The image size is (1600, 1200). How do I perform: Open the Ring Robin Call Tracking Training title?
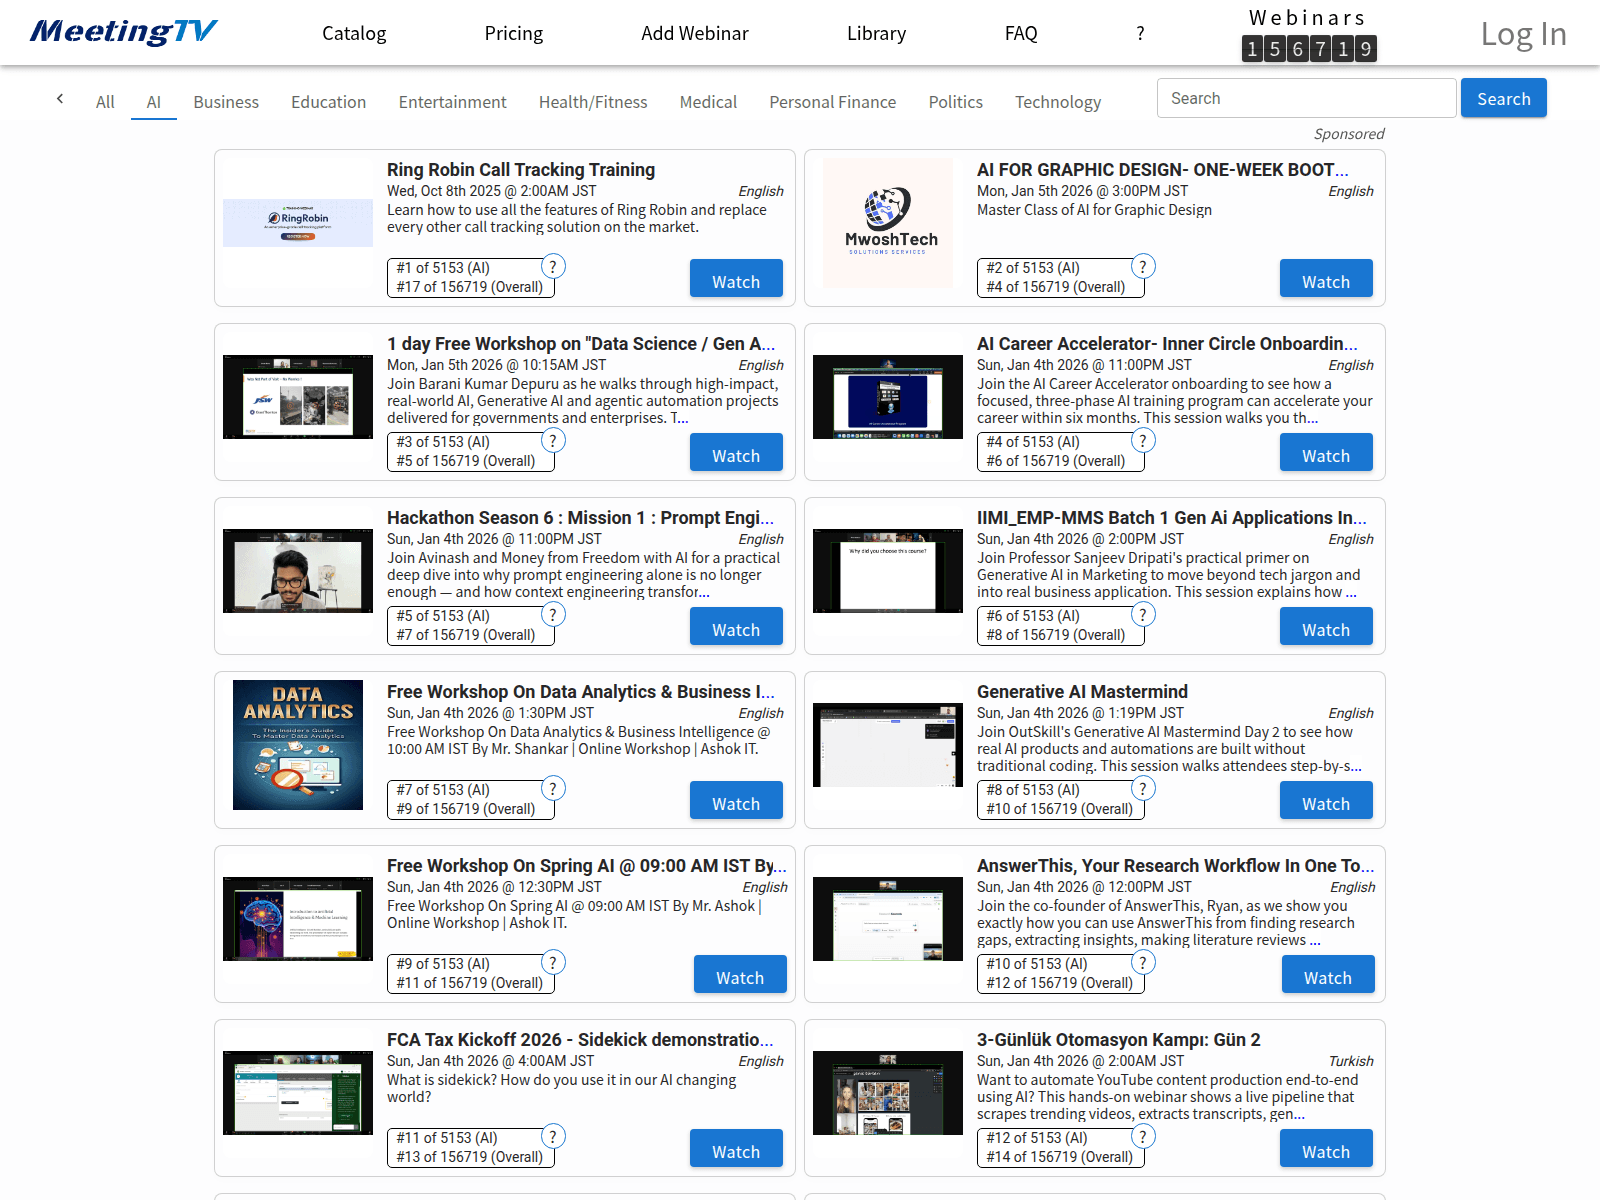click(x=521, y=169)
